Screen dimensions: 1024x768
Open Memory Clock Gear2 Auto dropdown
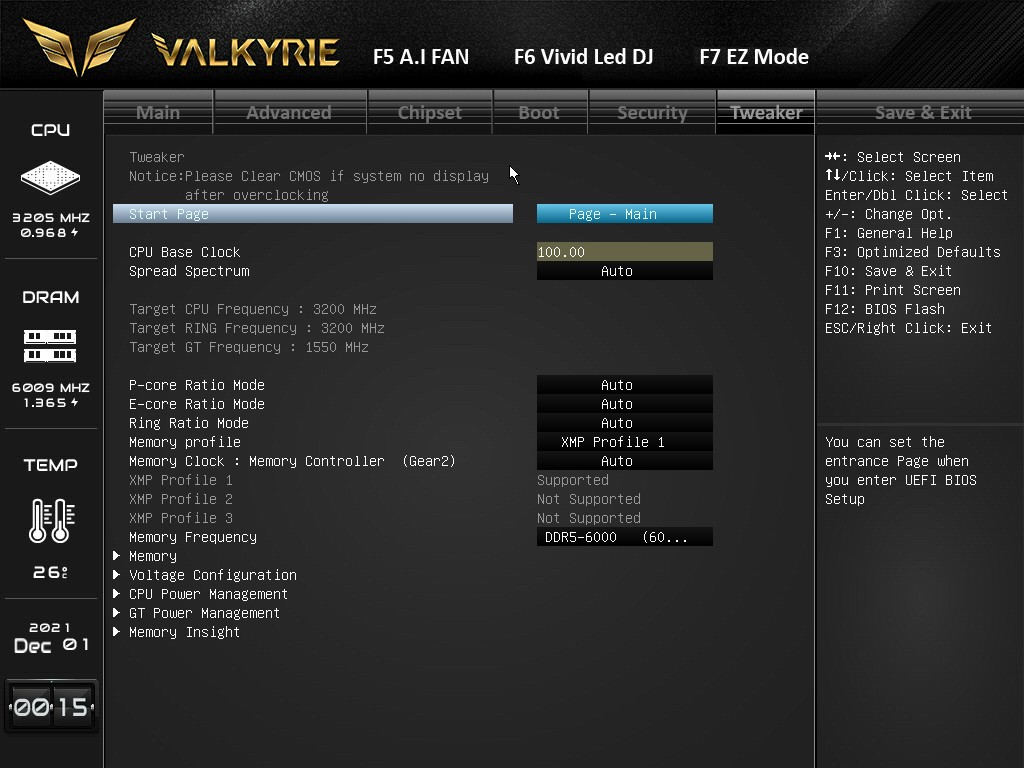tap(625, 460)
